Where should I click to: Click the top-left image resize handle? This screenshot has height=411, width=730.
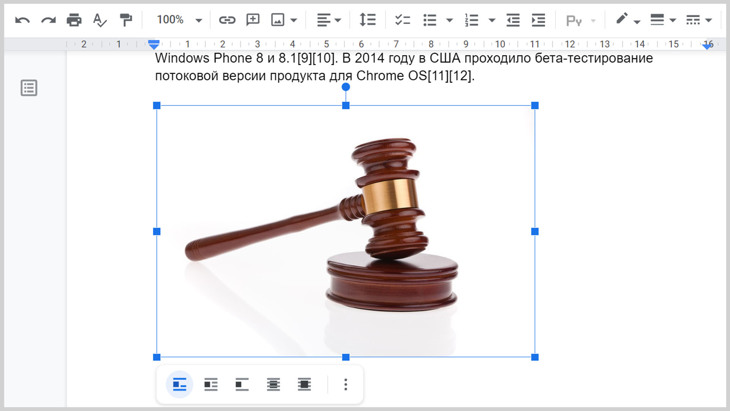(157, 106)
